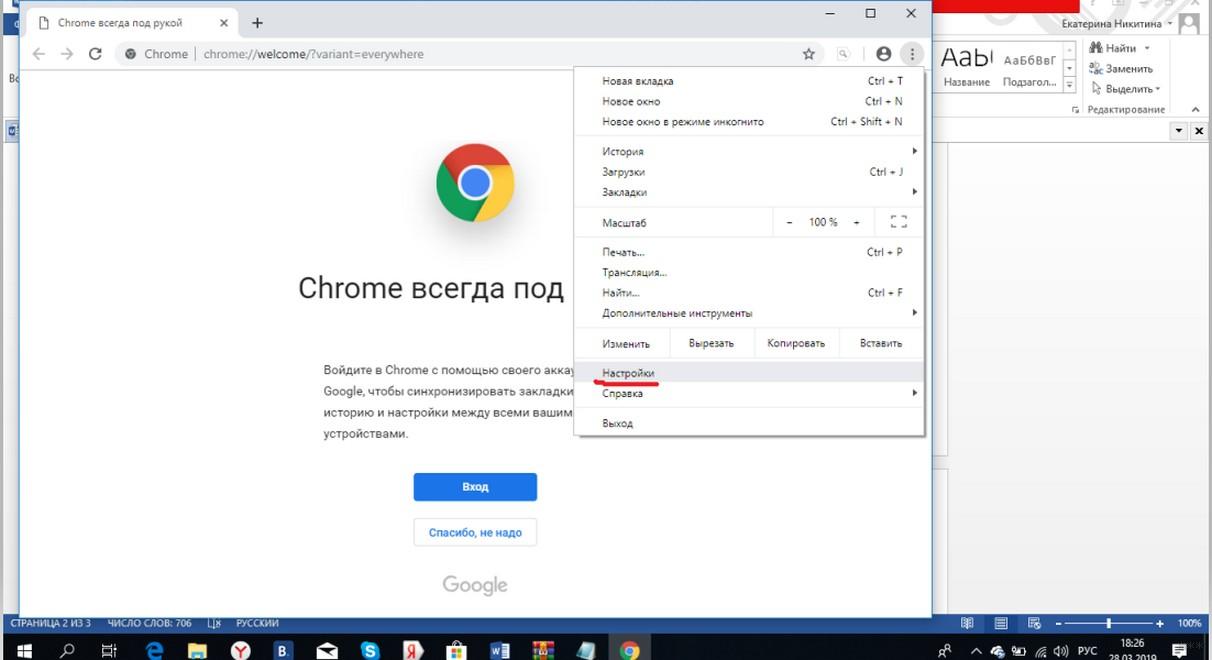Open Новое окно в режиме инкогнито
The width and height of the screenshot is (1212, 660).
[x=749, y=121]
